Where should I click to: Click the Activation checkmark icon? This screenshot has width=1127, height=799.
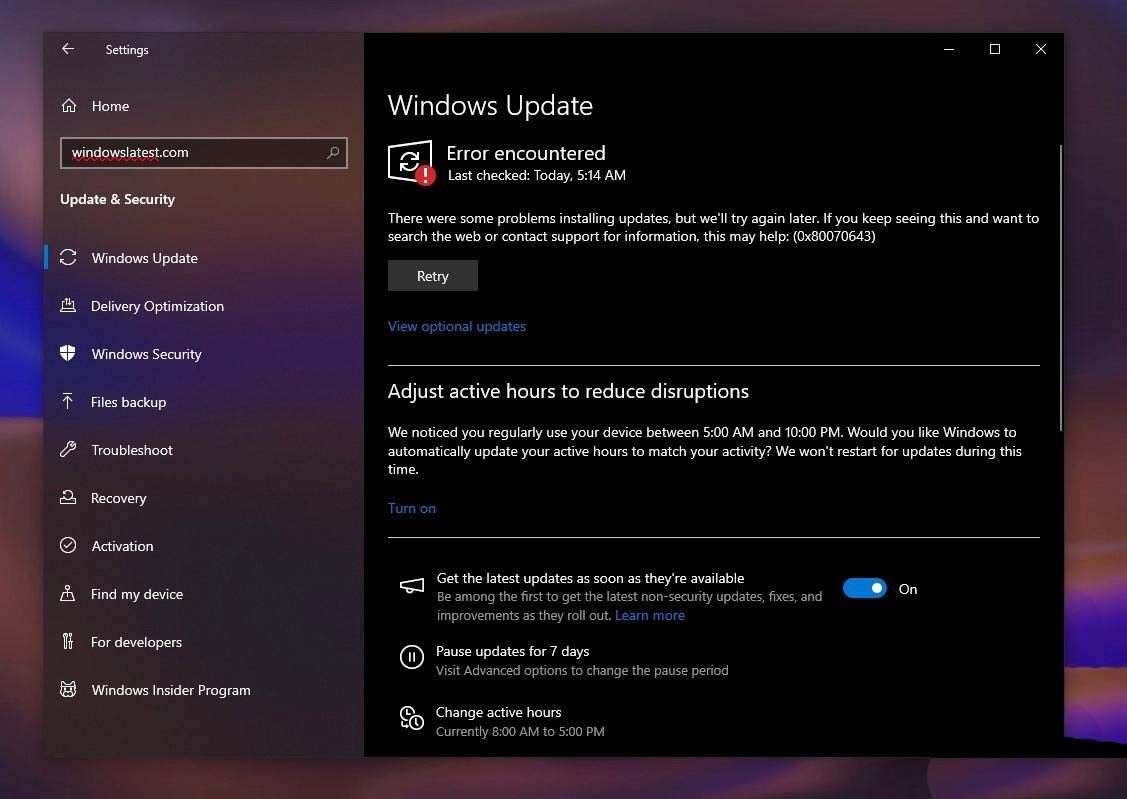coord(68,545)
